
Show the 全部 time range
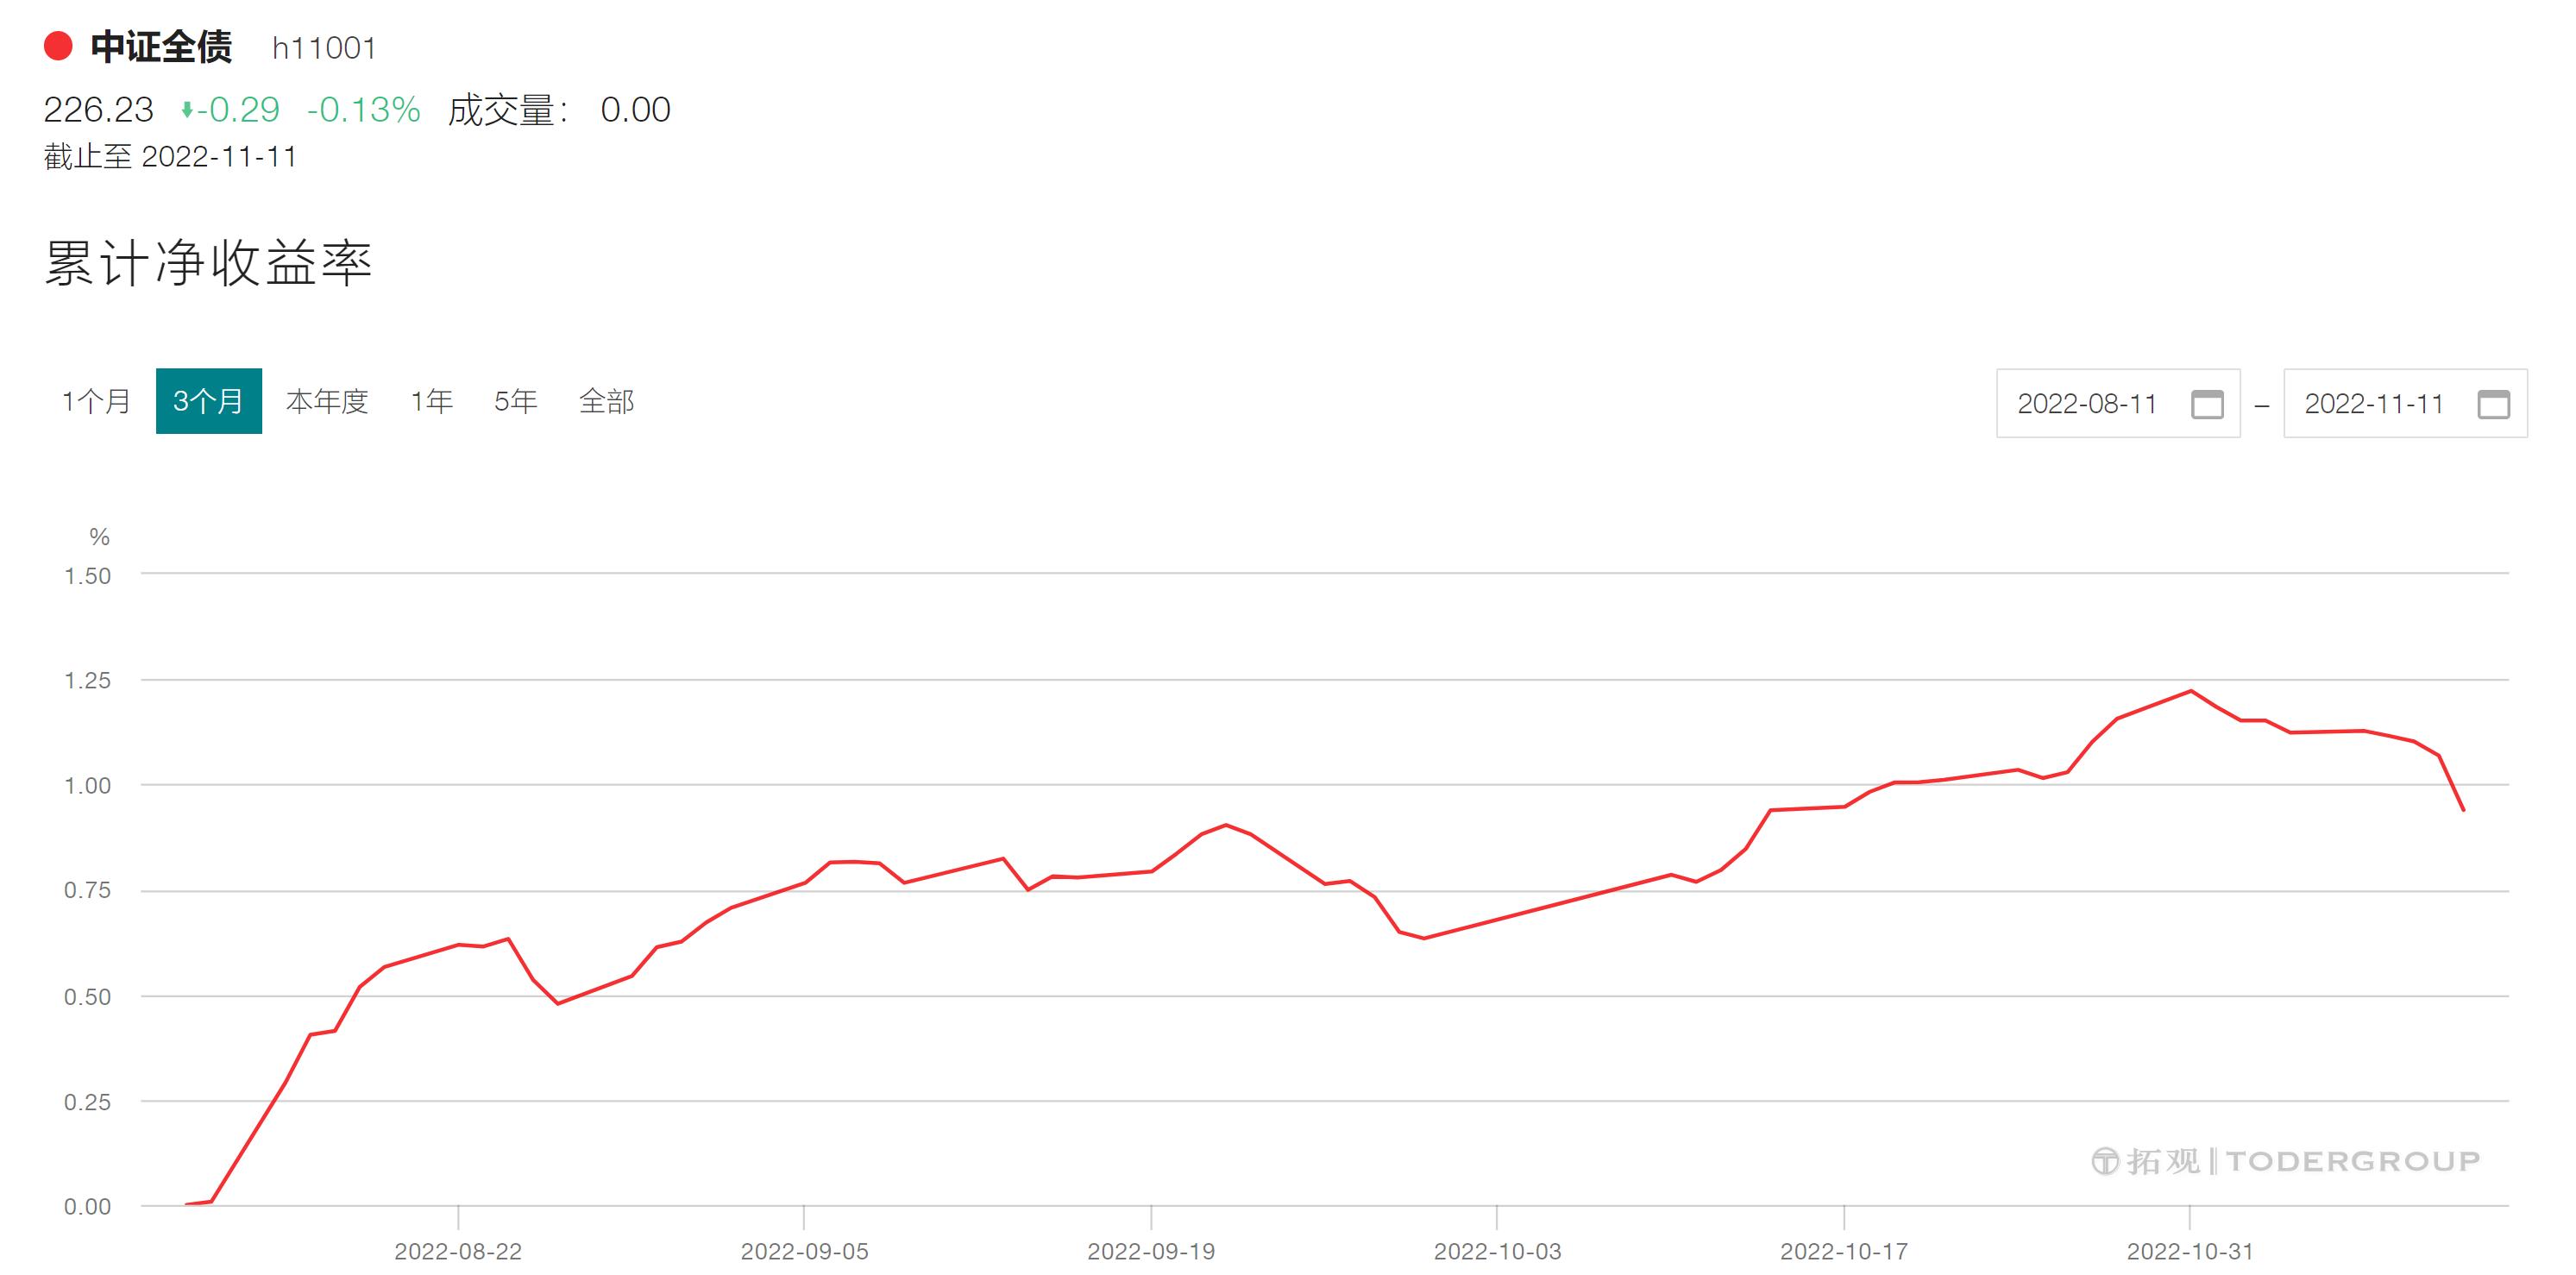point(606,402)
